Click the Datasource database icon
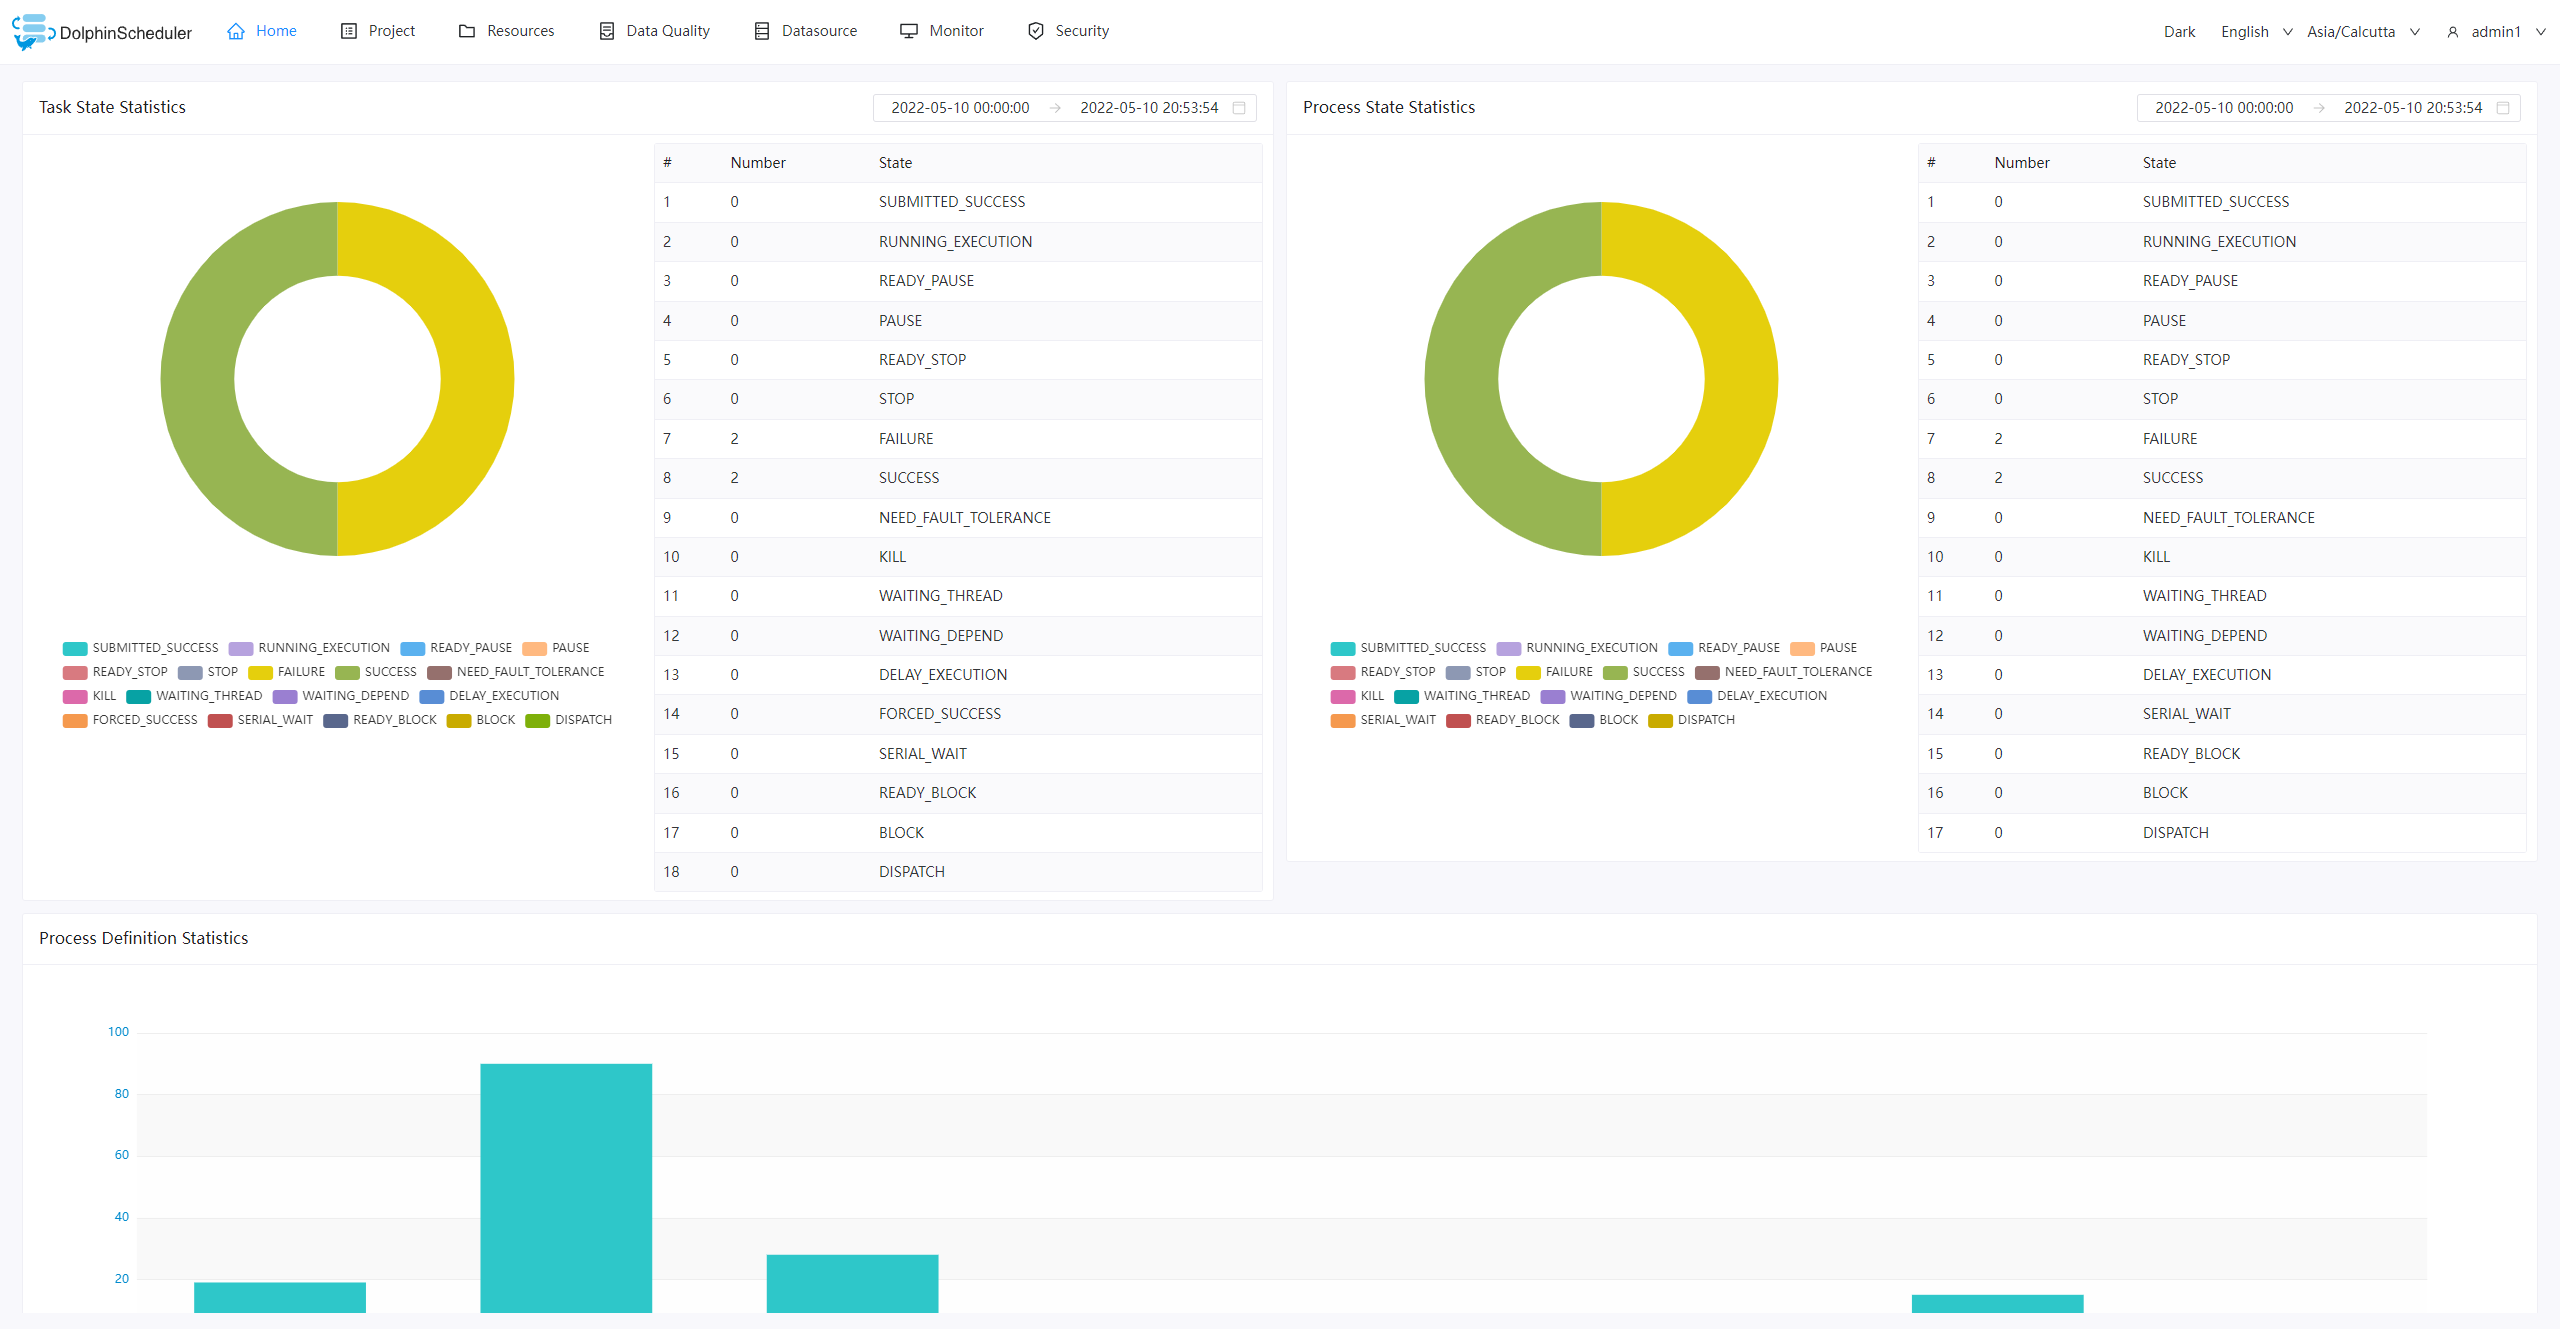Image resolution: width=2560 pixels, height=1329 pixels. (762, 31)
